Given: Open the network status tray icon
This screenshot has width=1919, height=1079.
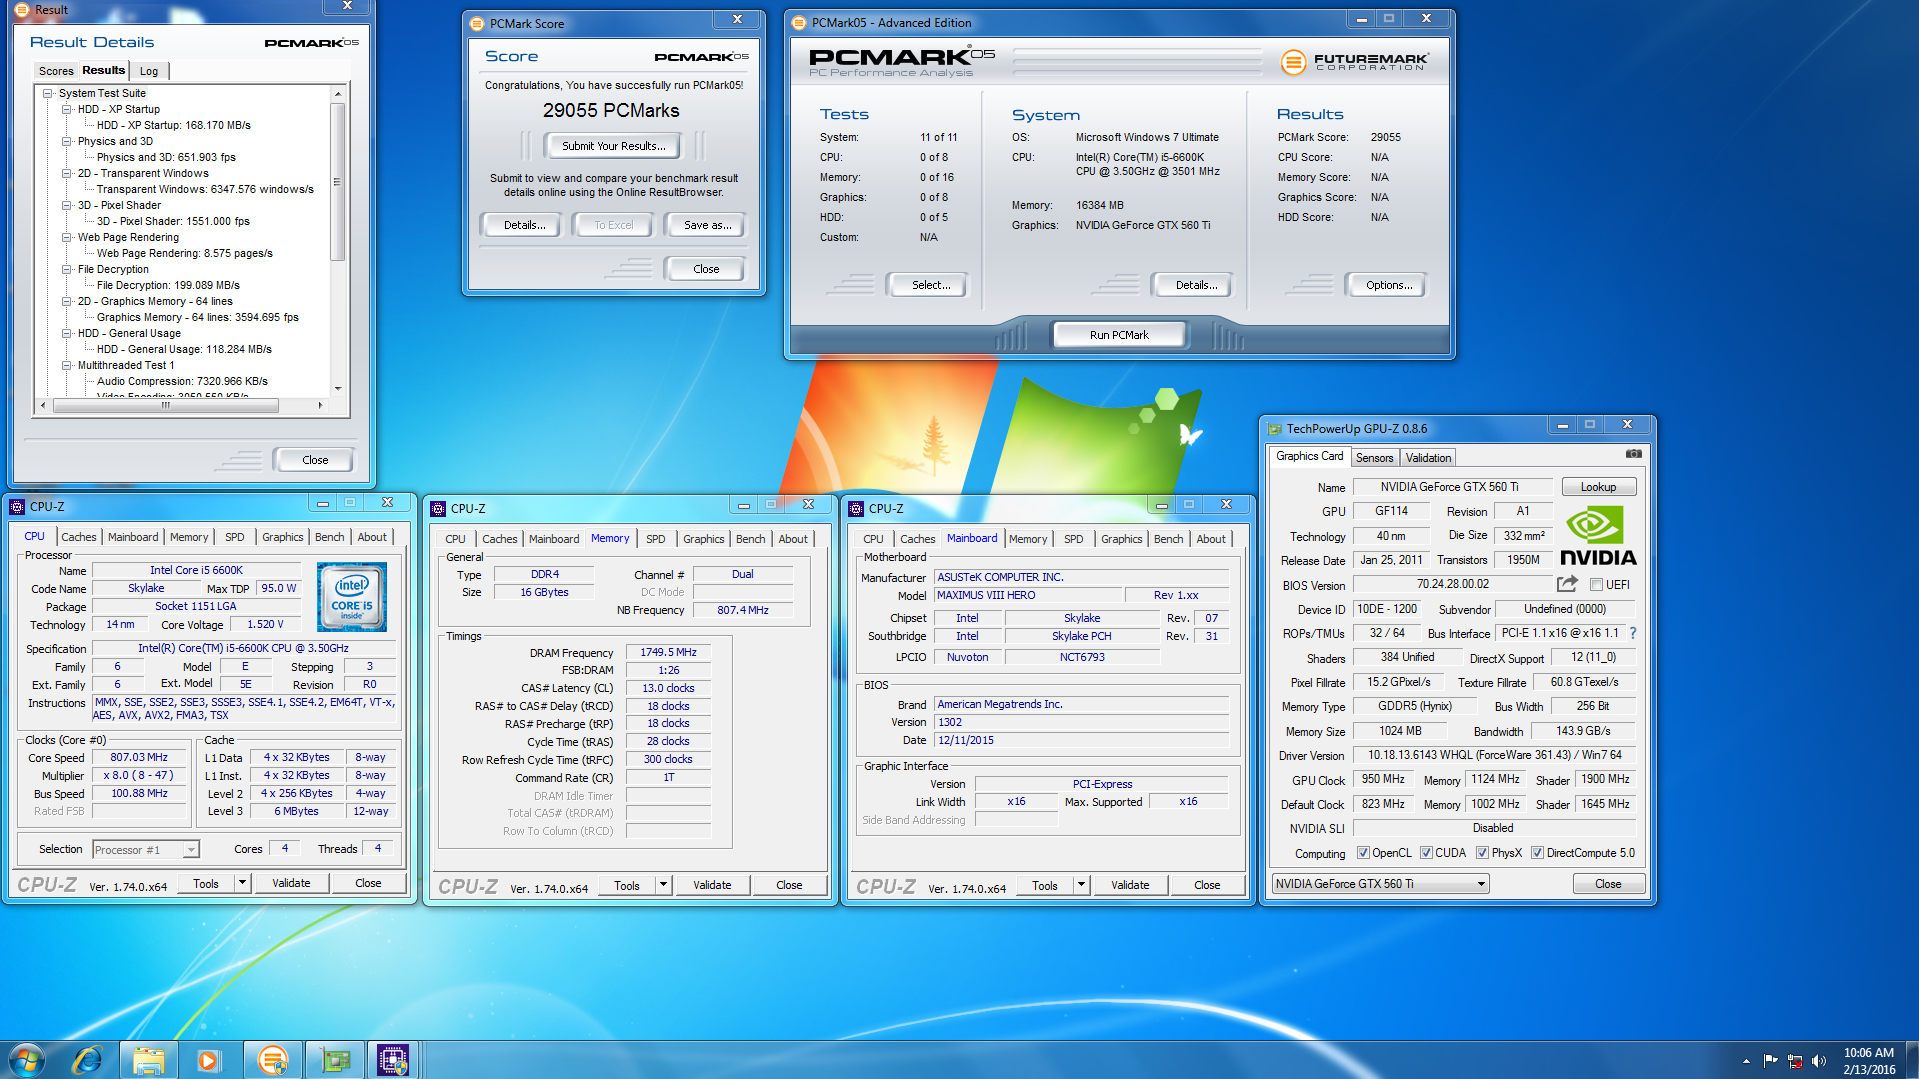Looking at the screenshot, I should click(x=1795, y=1061).
